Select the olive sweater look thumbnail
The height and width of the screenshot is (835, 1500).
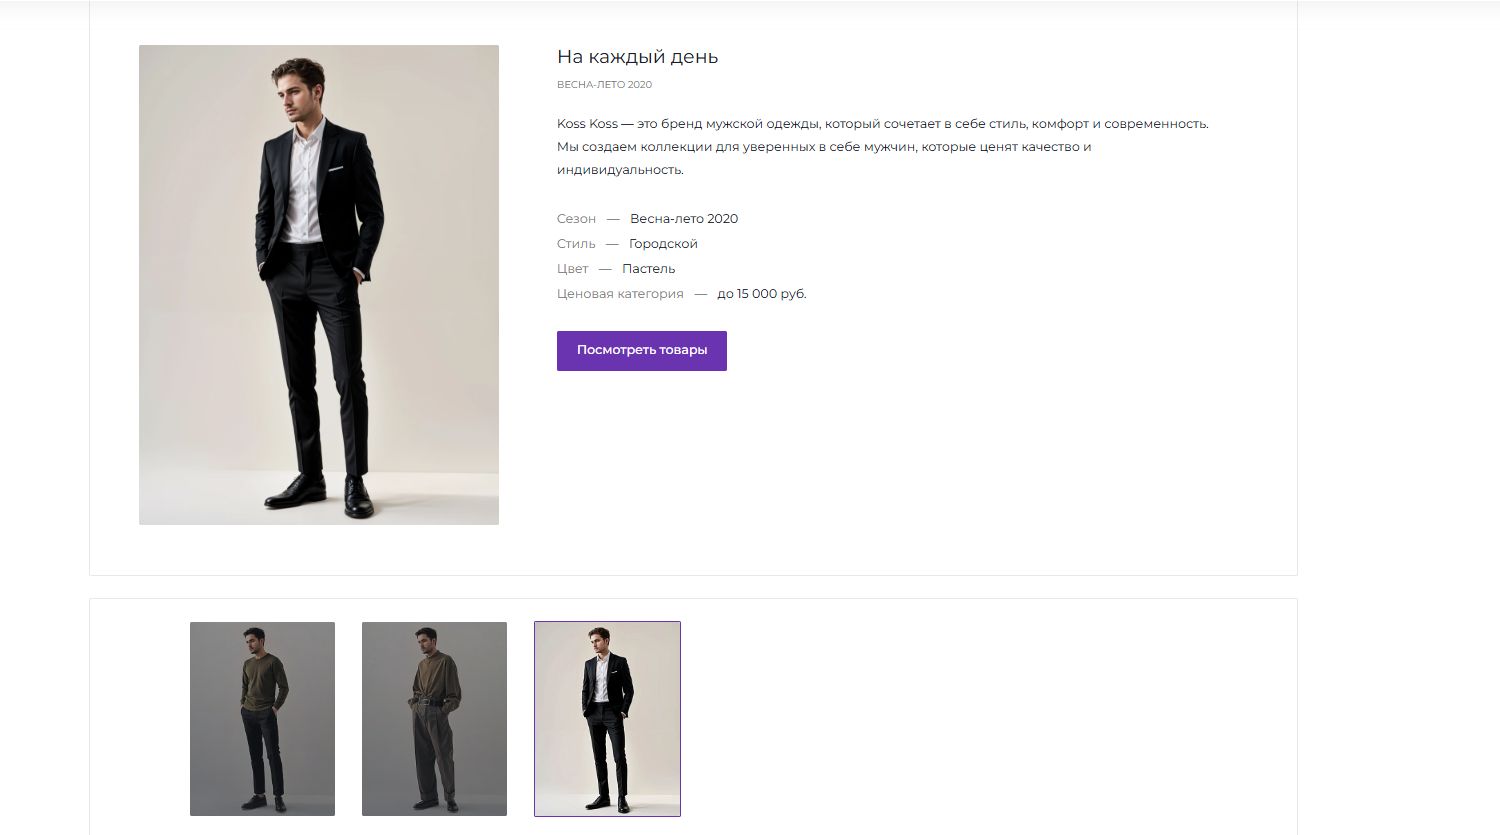(x=262, y=718)
